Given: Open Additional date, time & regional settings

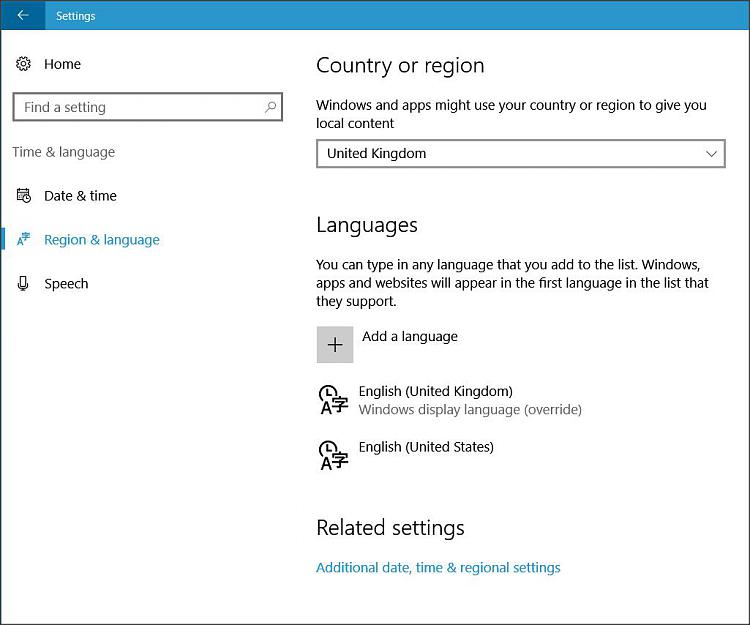Looking at the screenshot, I should [x=438, y=568].
